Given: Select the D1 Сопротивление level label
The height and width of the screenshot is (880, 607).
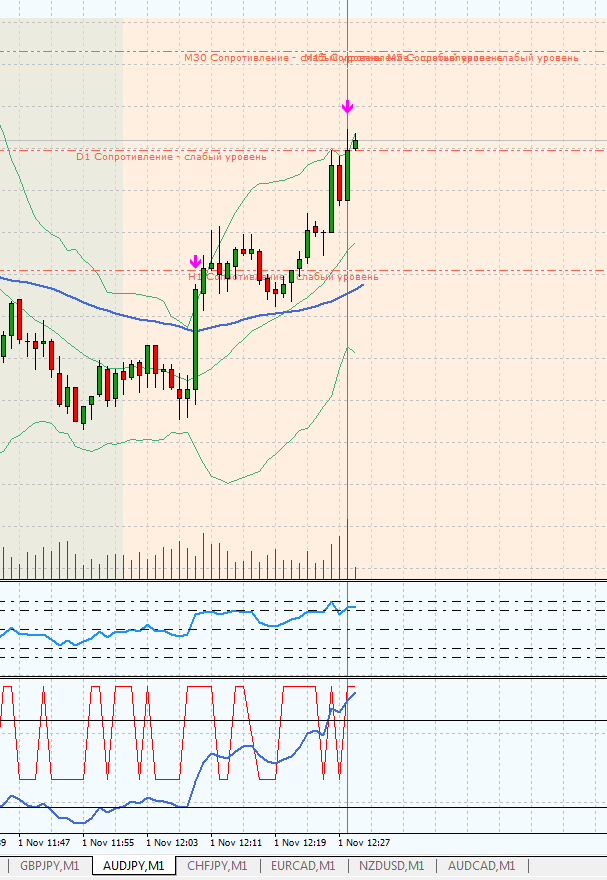Looking at the screenshot, I should pyautogui.click(x=171, y=157).
